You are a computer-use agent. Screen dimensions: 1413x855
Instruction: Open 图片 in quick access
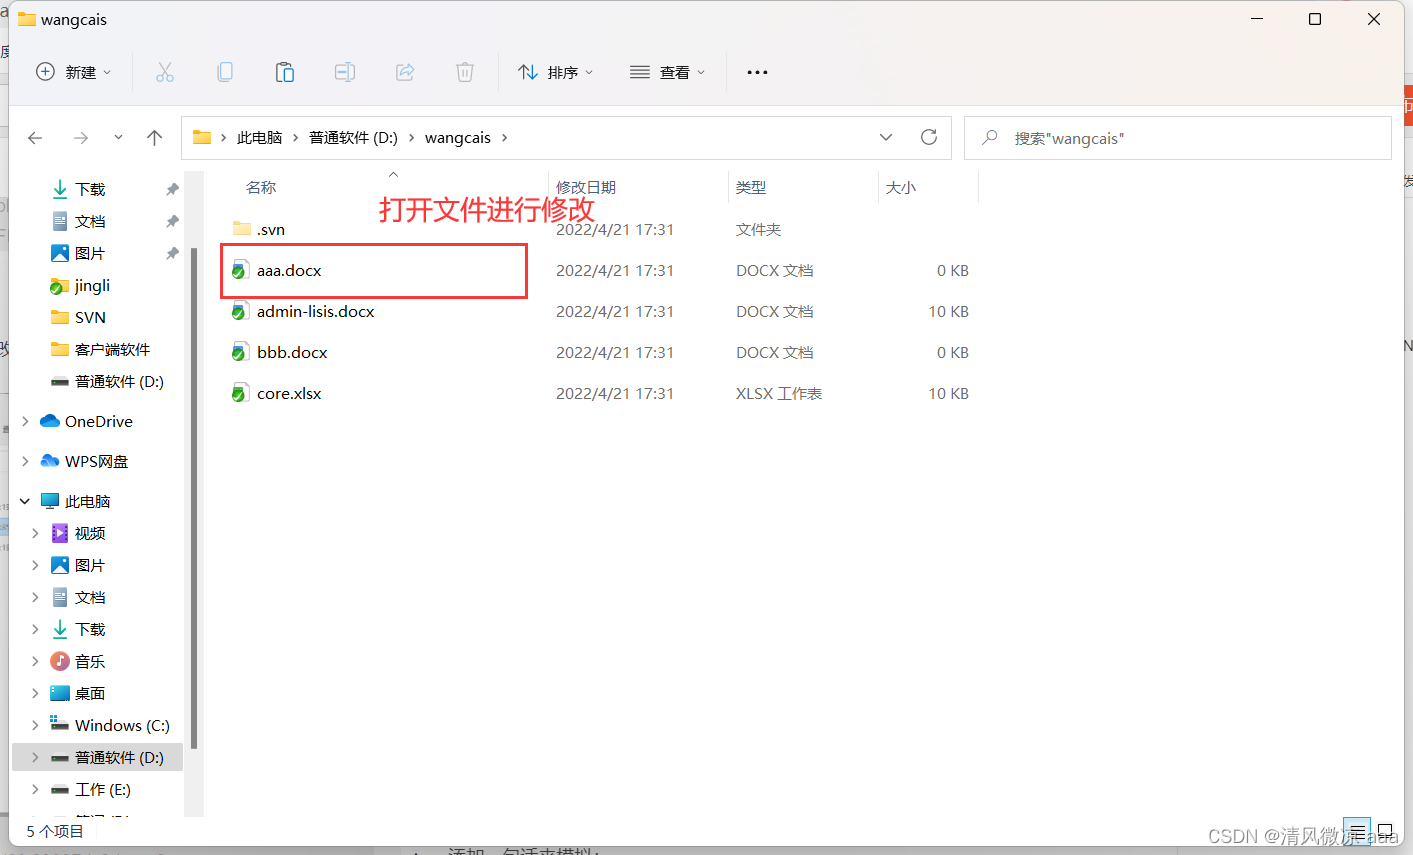pos(90,253)
